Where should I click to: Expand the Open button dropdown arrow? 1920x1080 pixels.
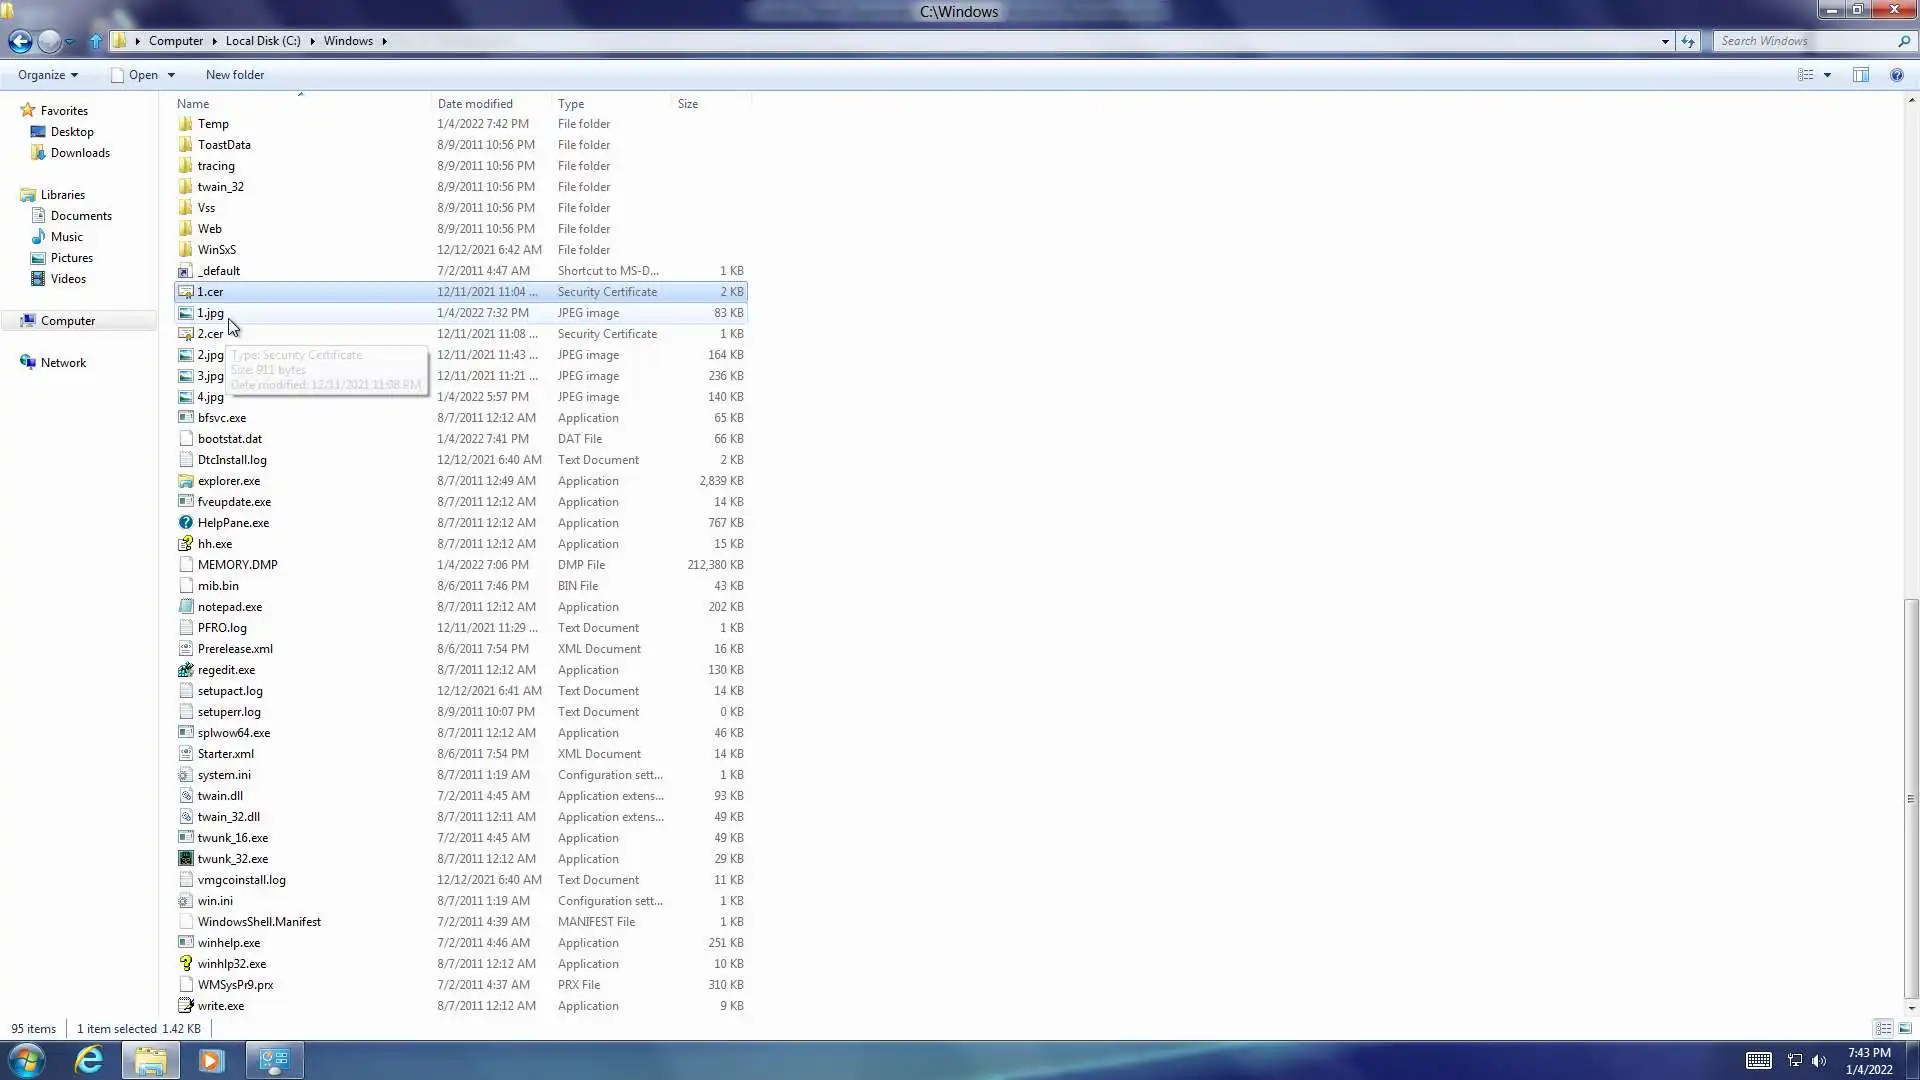[x=171, y=75]
